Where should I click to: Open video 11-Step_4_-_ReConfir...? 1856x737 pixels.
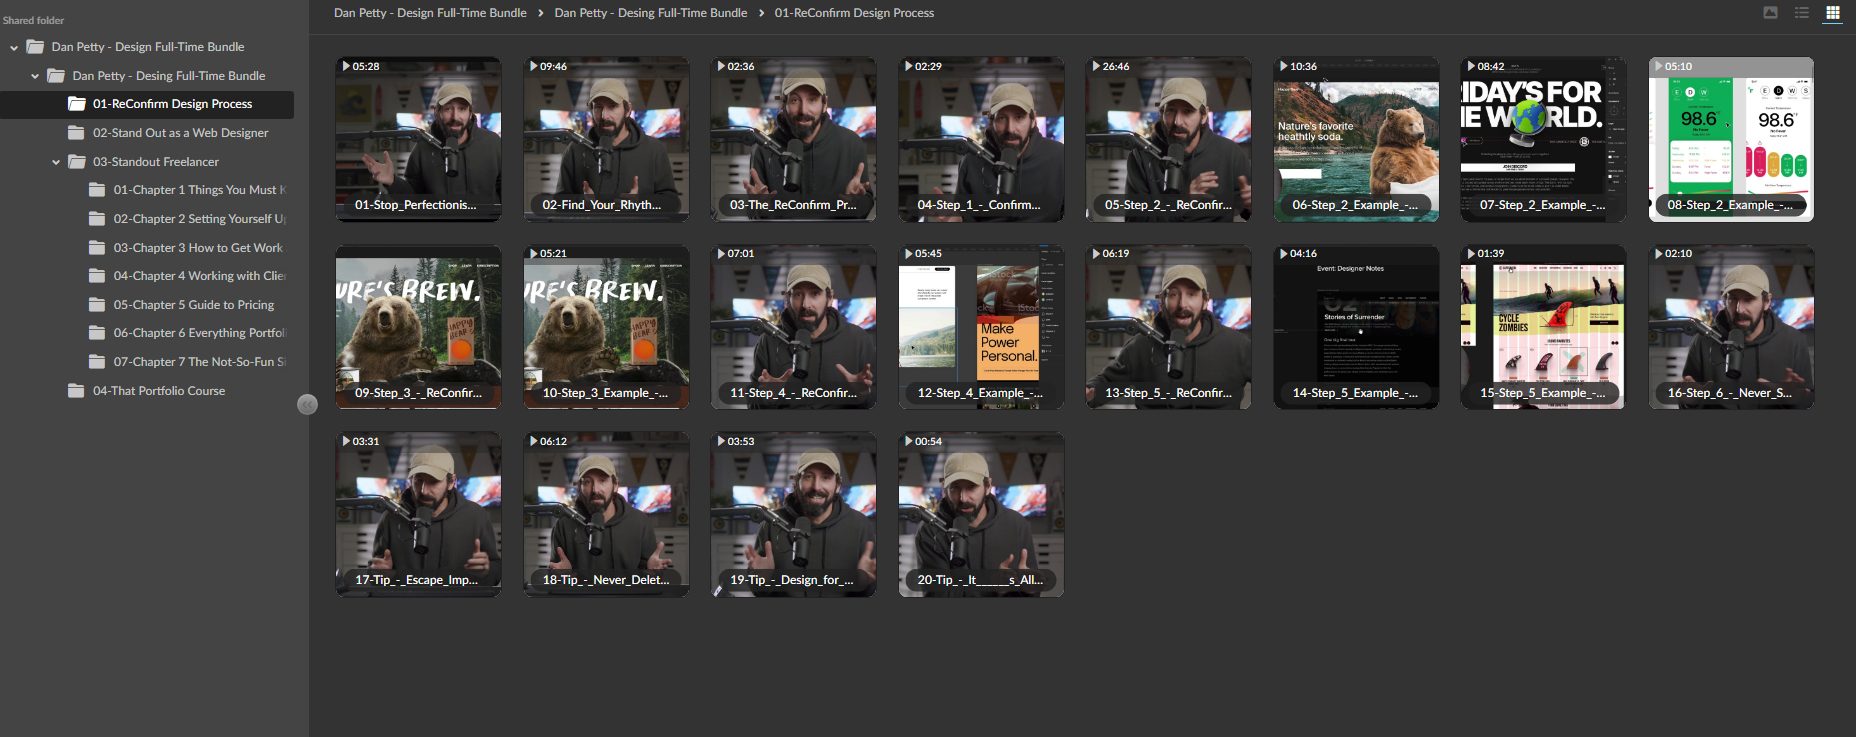coord(793,327)
